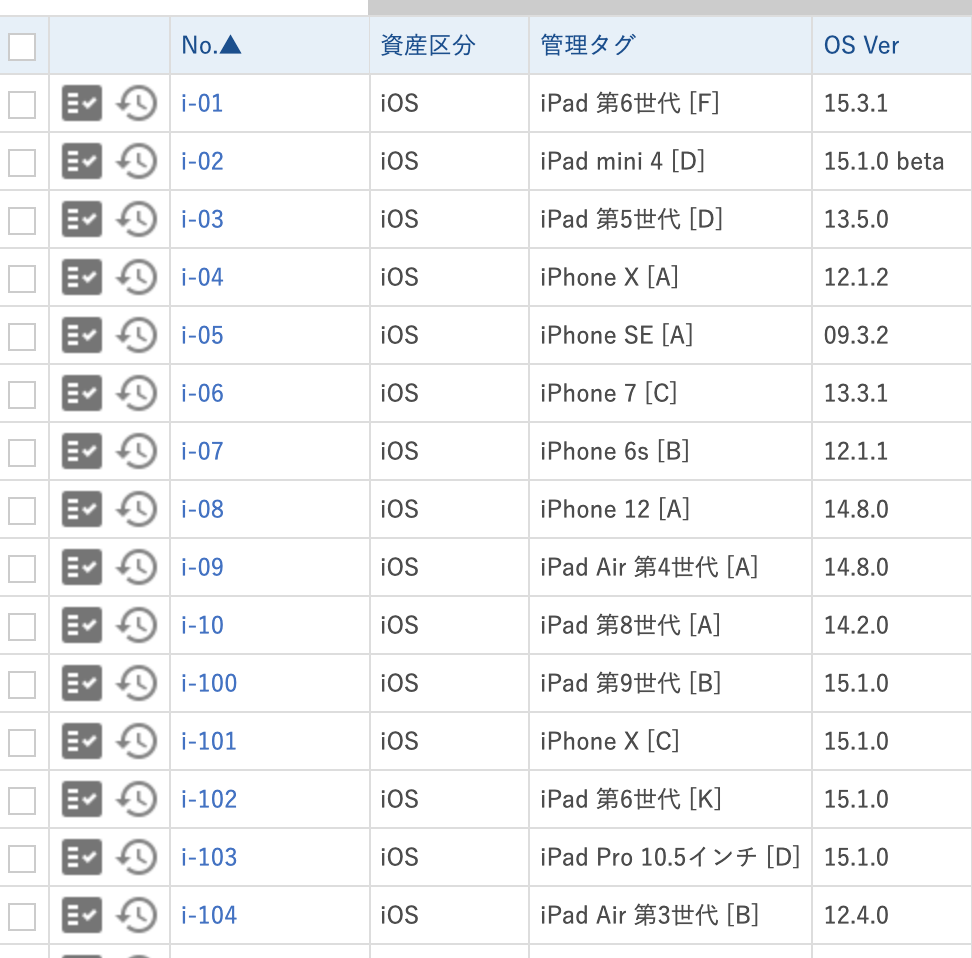Open device link i-01
This screenshot has height=958, width=972.
pyautogui.click(x=201, y=103)
